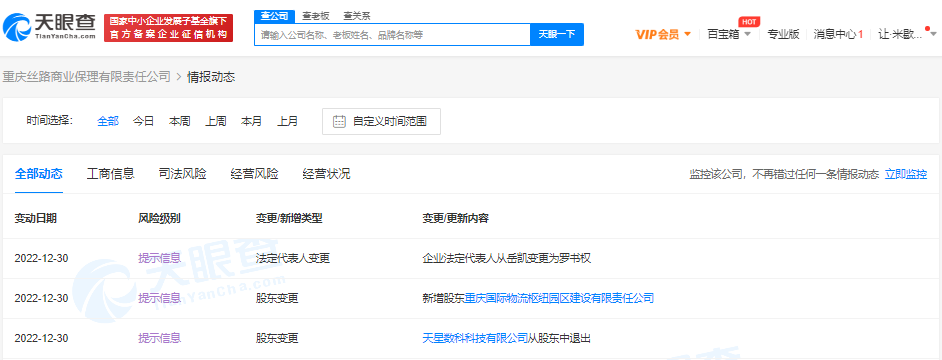
Task: Click the red HOT badge
Action: click(749, 22)
